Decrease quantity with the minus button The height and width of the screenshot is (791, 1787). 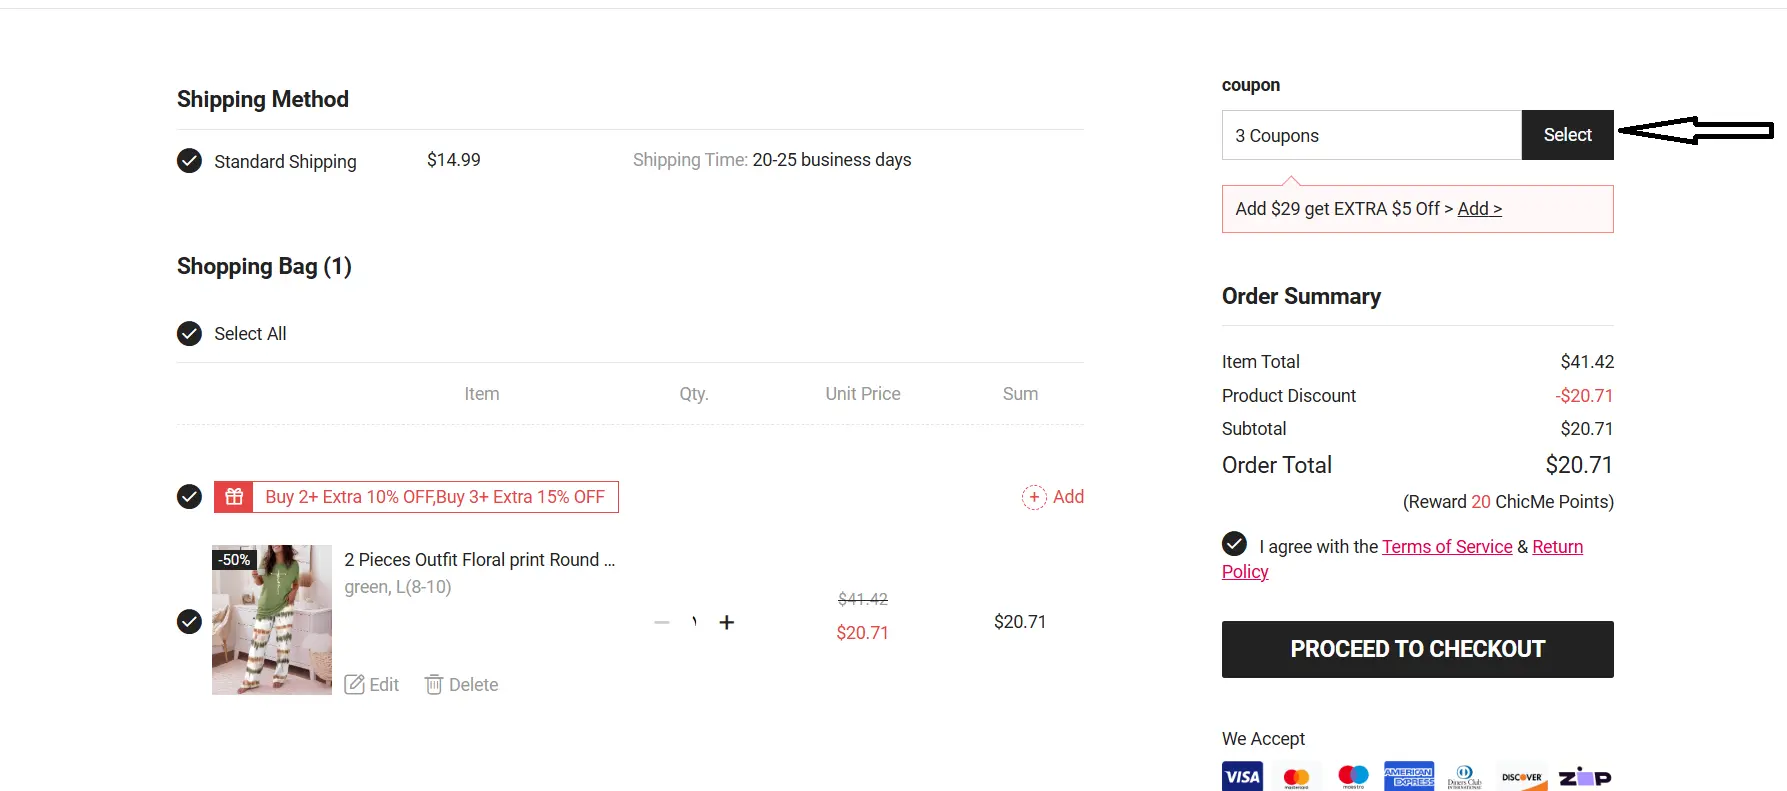(x=661, y=622)
